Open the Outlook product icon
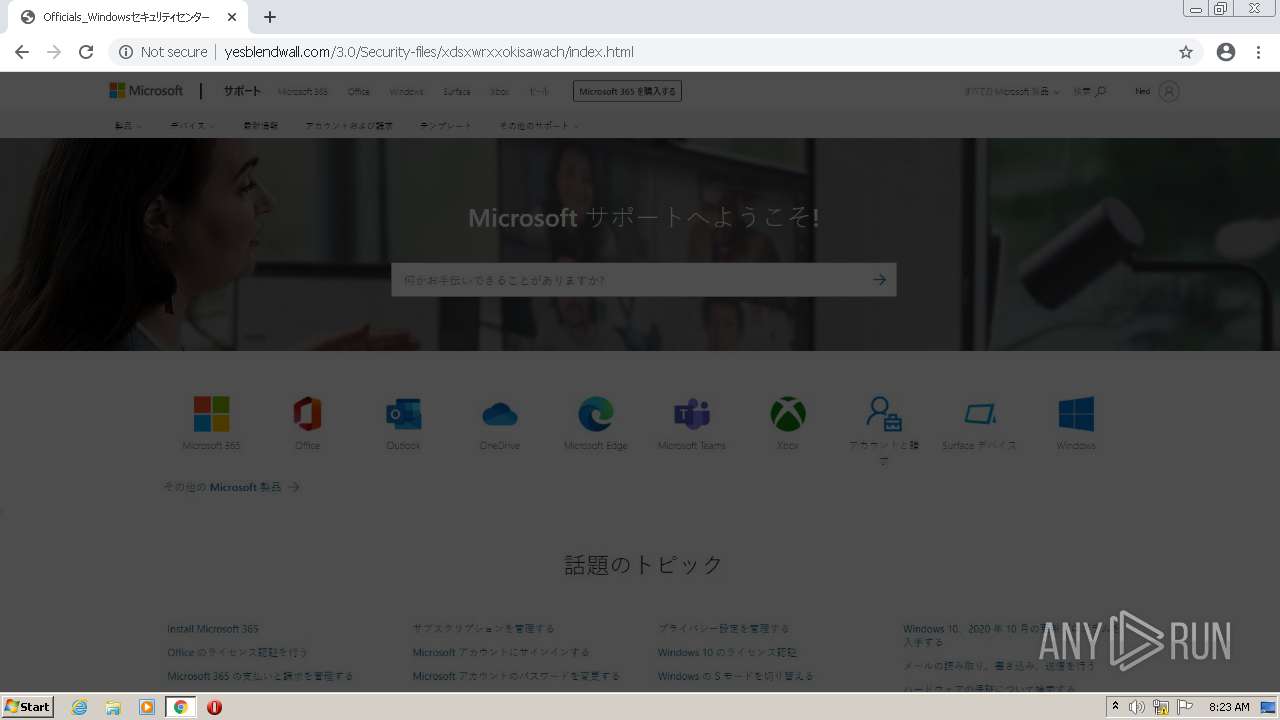 [x=403, y=414]
